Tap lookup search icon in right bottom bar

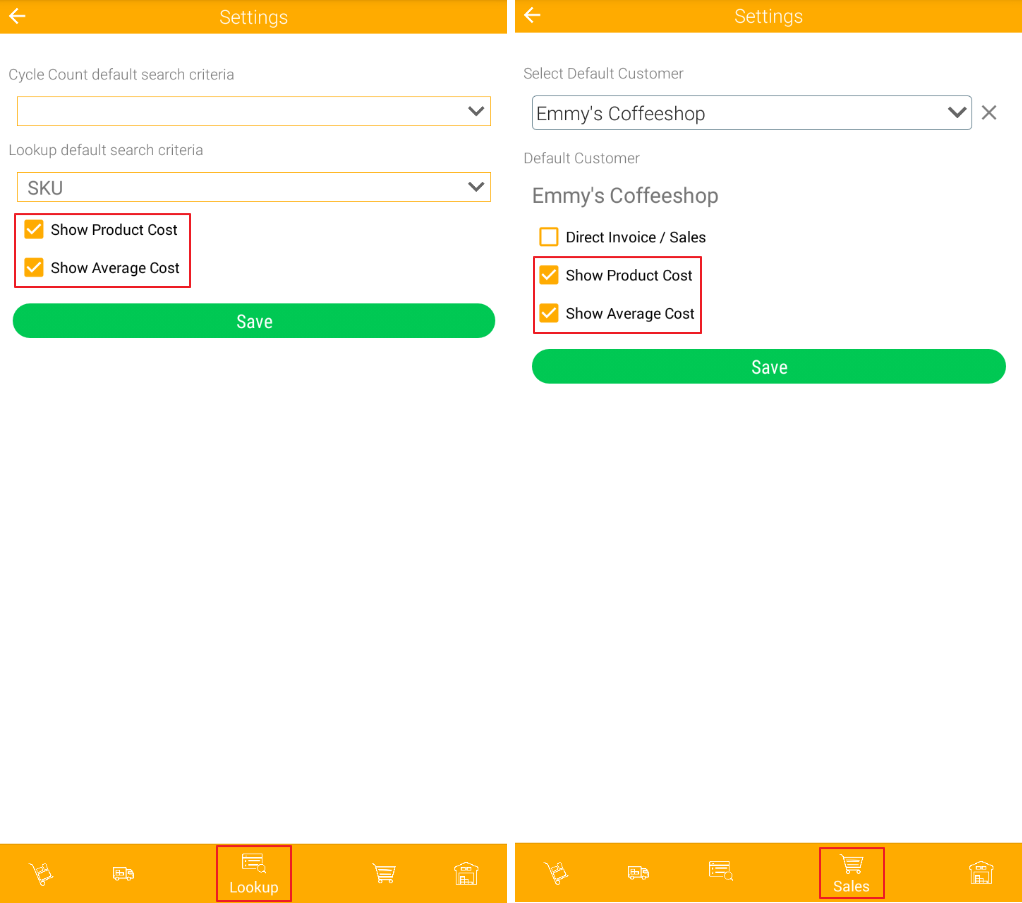click(720, 871)
